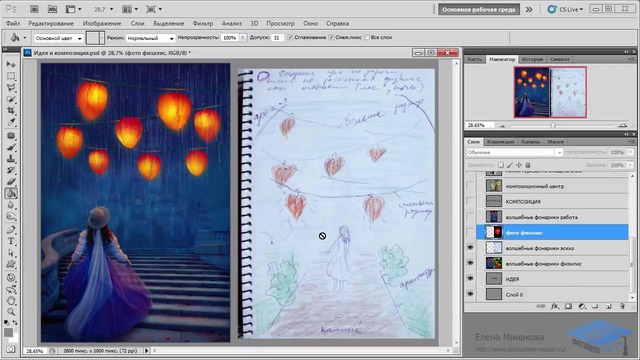Hide the Слой 0 layer
The image size is (640, 360).
tap(470, 294)
